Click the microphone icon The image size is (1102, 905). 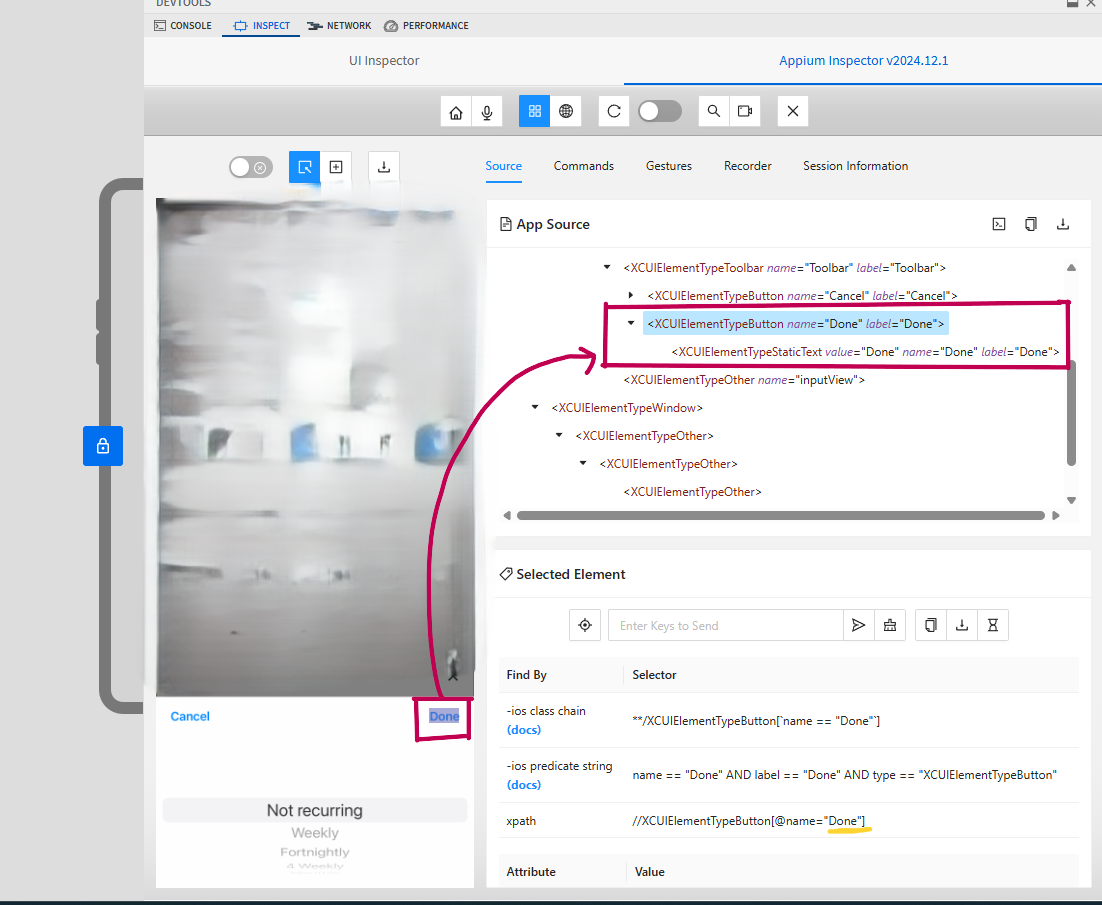[486, 112]
